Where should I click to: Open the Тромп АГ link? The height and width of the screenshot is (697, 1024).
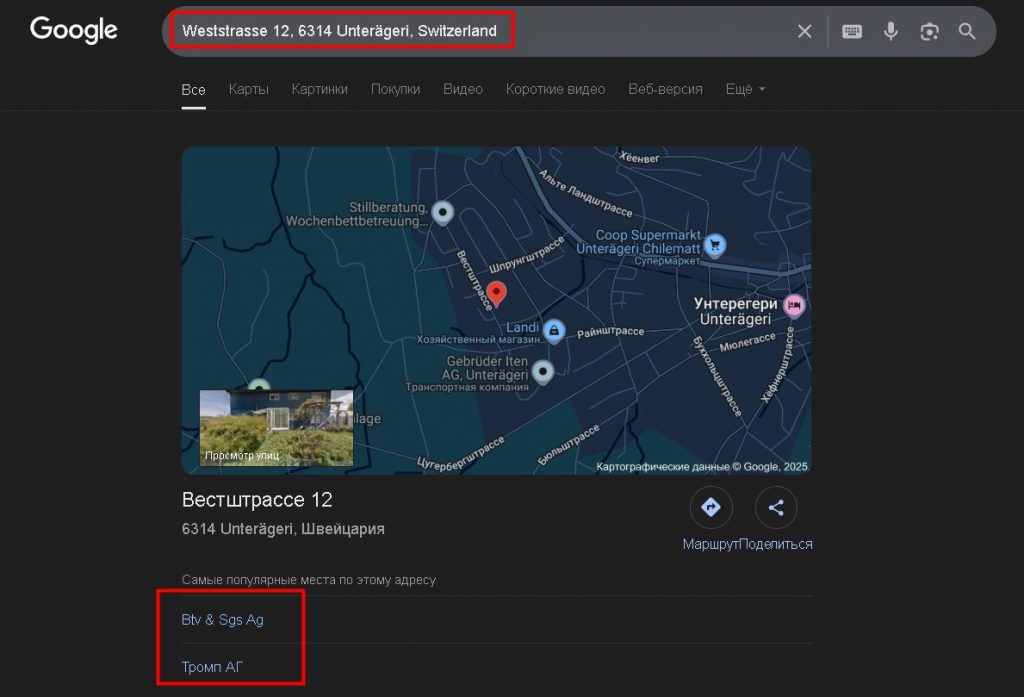coord(212,667)
